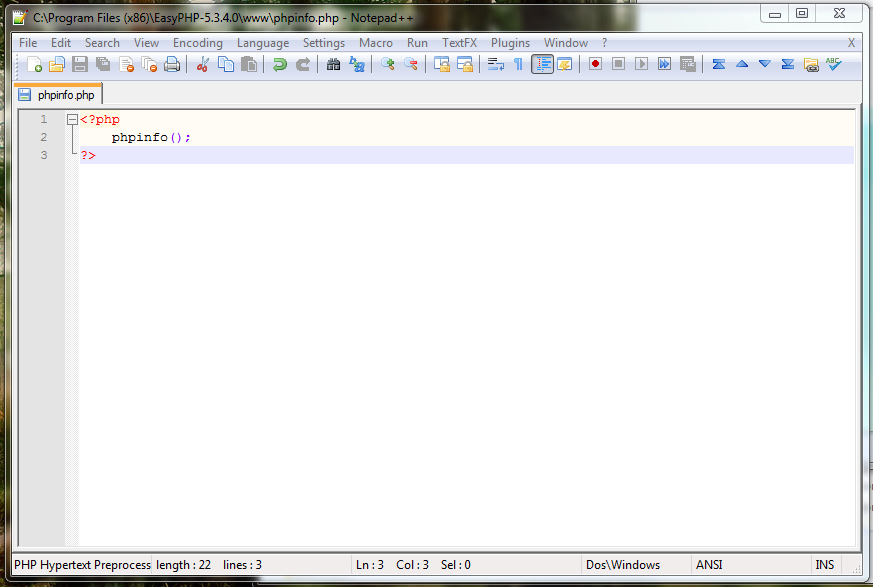Play back the recorded macro

[641, 65]
